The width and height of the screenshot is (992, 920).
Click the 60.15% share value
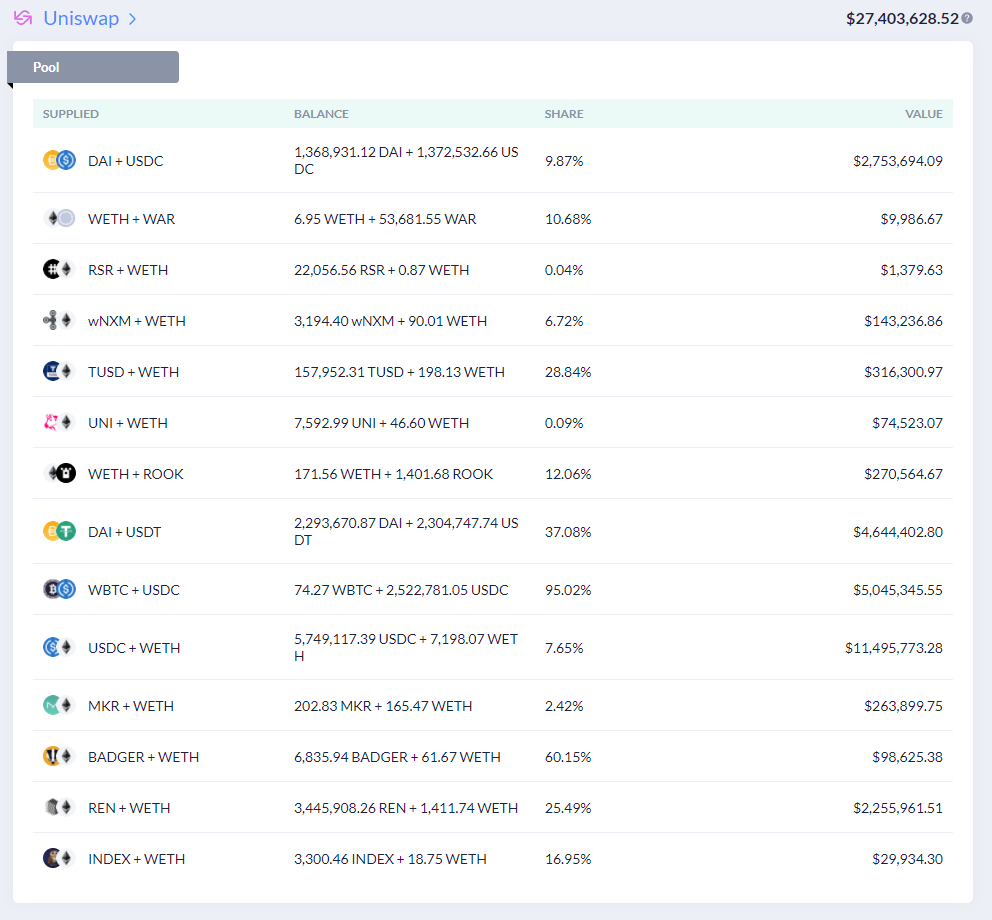point(568,757)
